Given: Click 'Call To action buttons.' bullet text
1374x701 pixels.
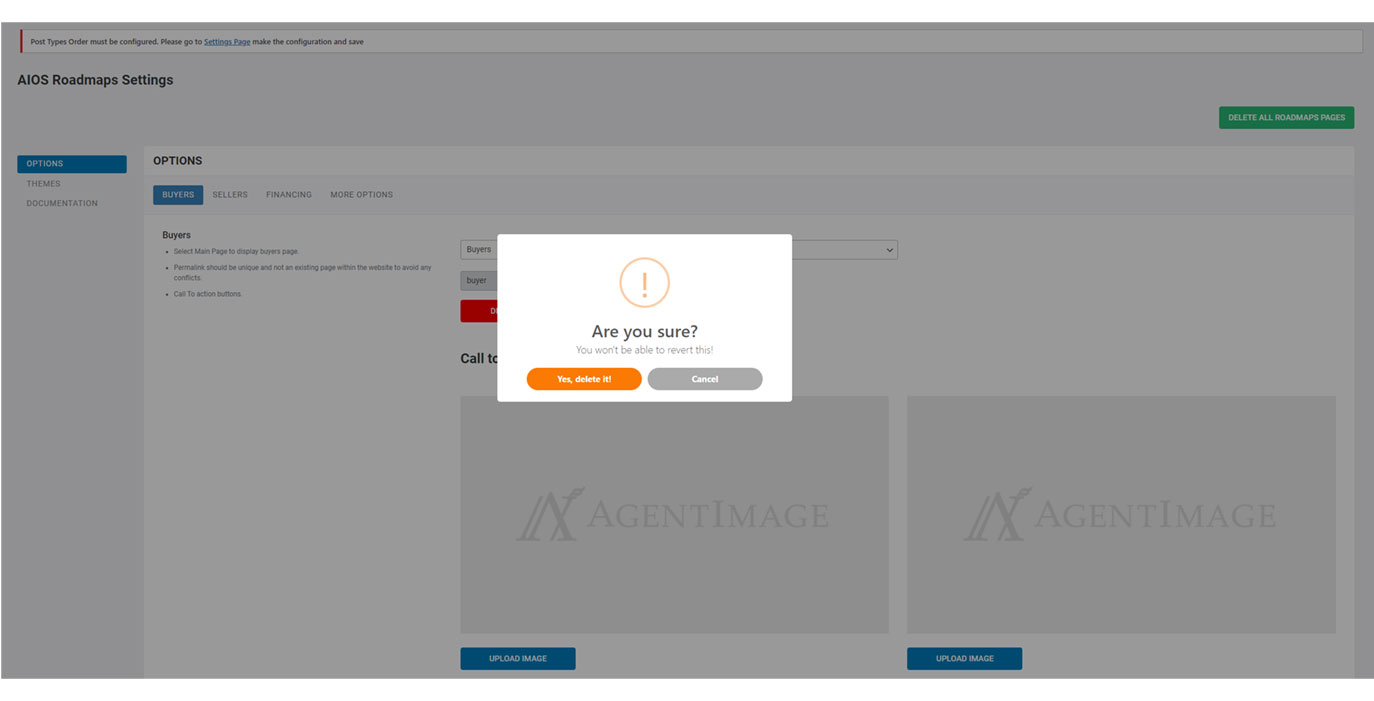Looking at the screenshot, I should click(x=208, y=294).
